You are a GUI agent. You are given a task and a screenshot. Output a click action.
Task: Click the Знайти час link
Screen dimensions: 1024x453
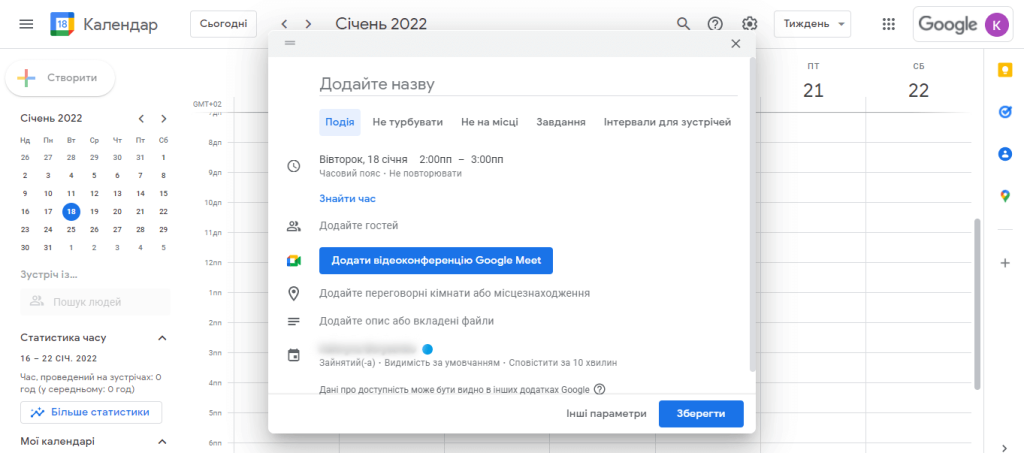click(x=347, y=198)
